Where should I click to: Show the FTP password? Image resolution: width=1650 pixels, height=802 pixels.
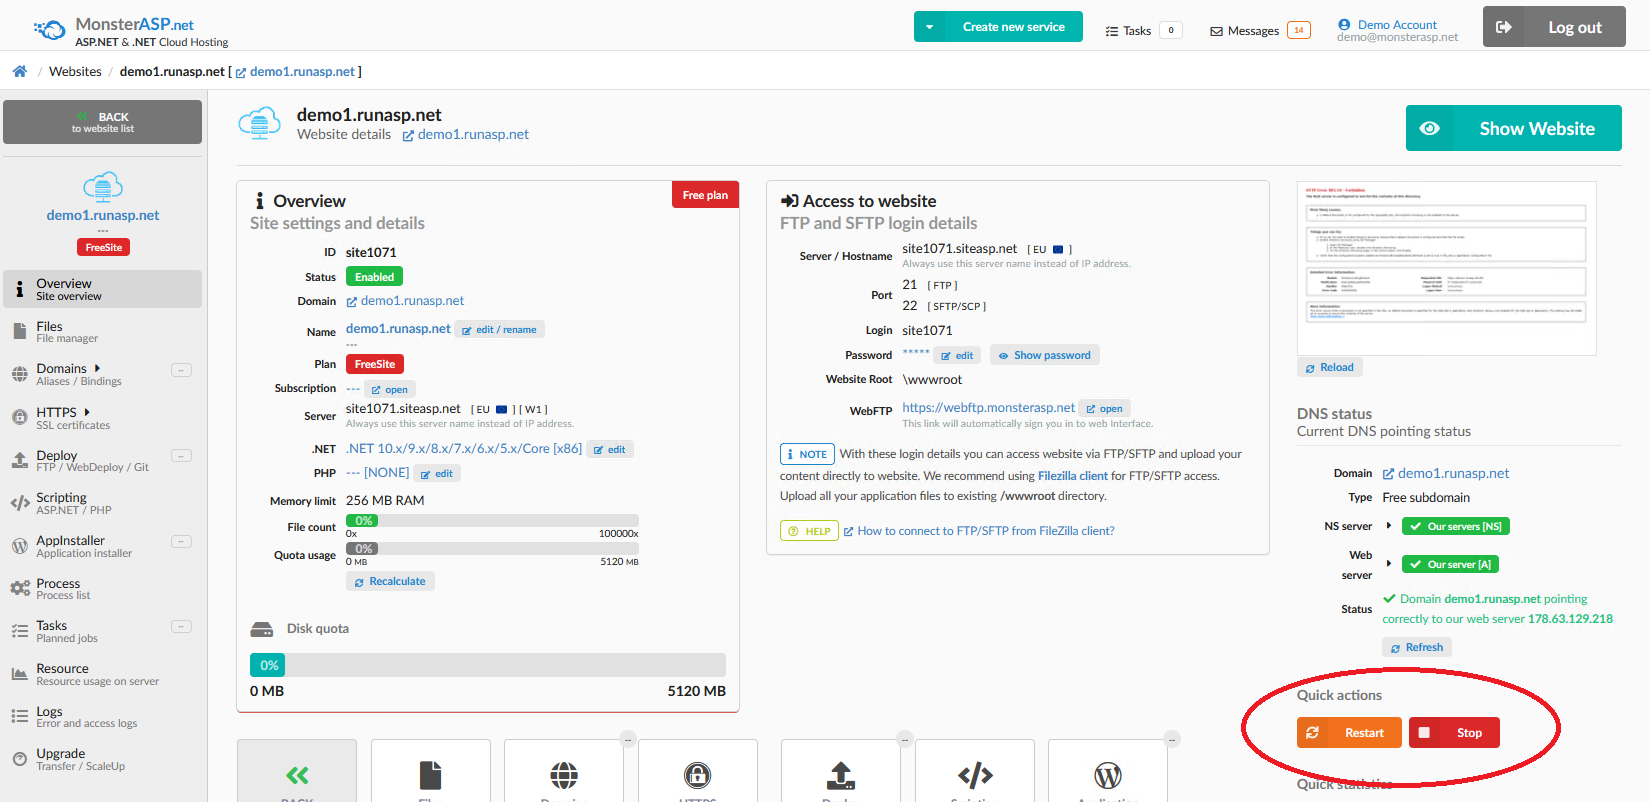click(1044, 355)
